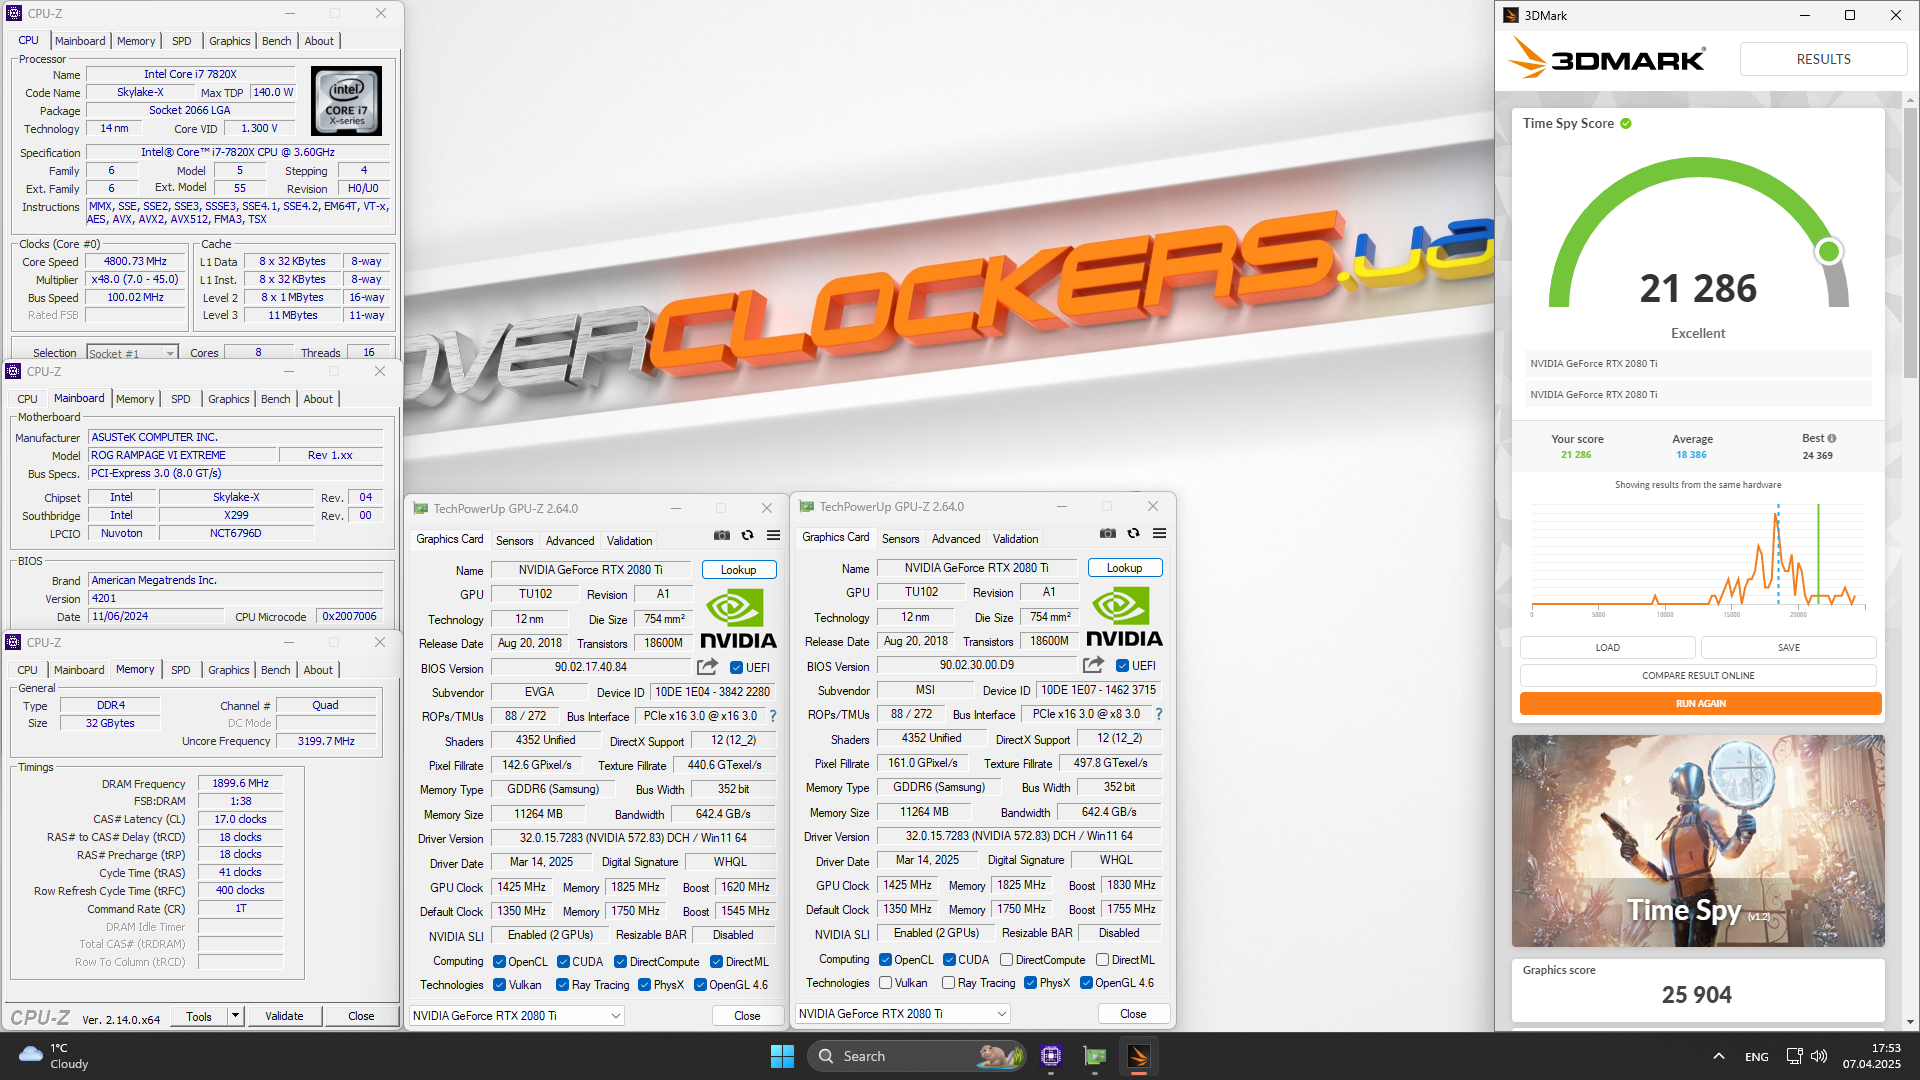
Task: Click the Time Spy score gauge indicator
Action: (1829, 251)
